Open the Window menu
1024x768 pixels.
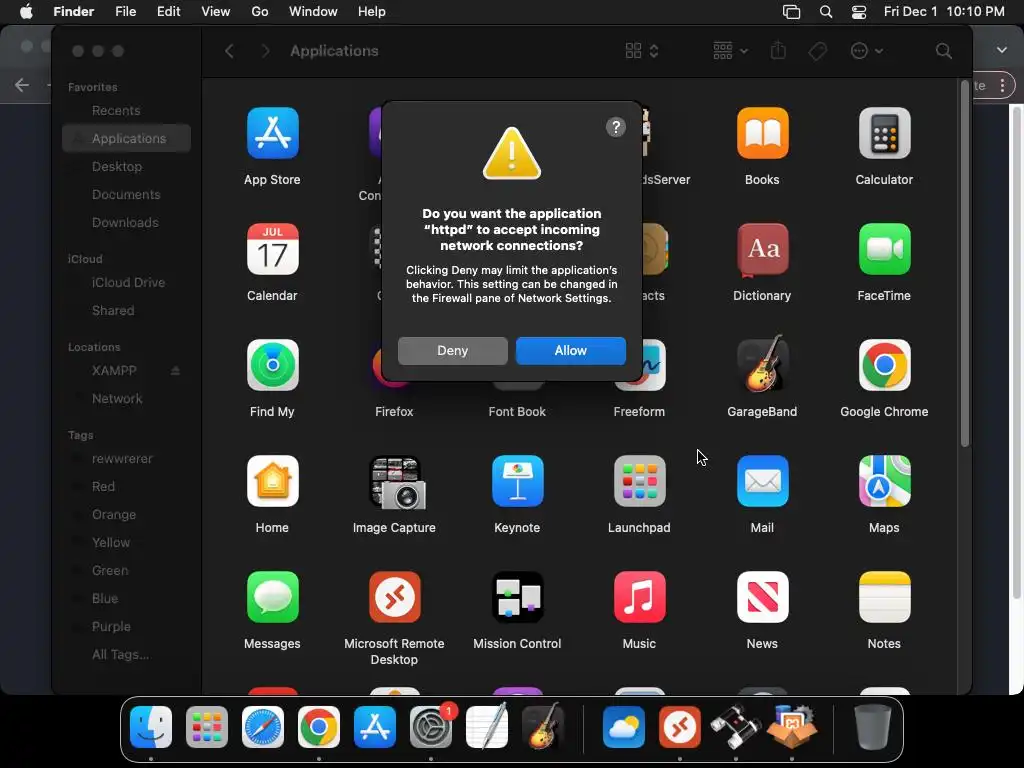click(313, 12)
